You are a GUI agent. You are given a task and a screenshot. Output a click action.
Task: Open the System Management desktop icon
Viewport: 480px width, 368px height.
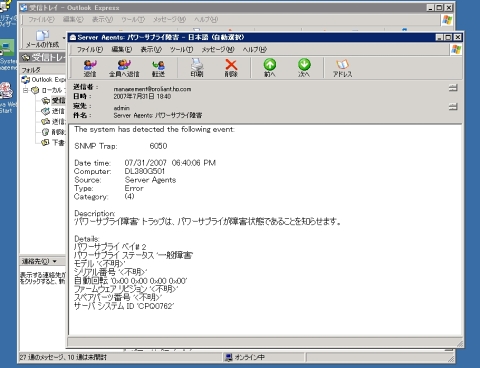[7, 53]
